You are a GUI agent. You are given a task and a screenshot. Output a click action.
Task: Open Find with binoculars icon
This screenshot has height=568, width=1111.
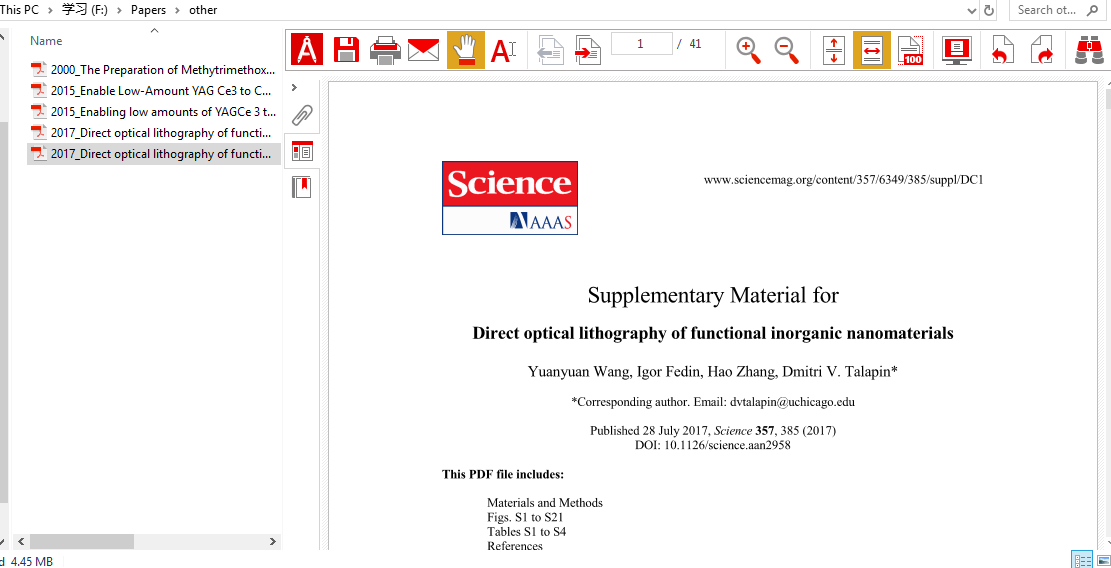[1089, 50]
